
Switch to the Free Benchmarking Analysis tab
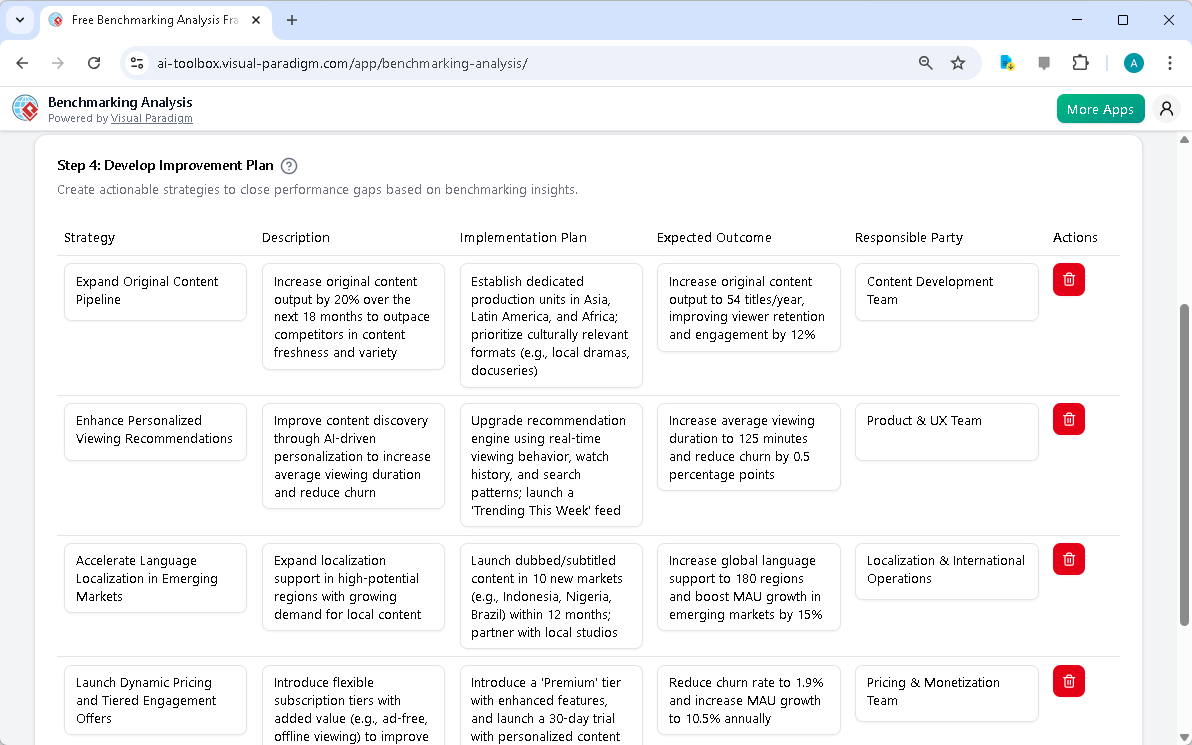click(x=150, y=19)
